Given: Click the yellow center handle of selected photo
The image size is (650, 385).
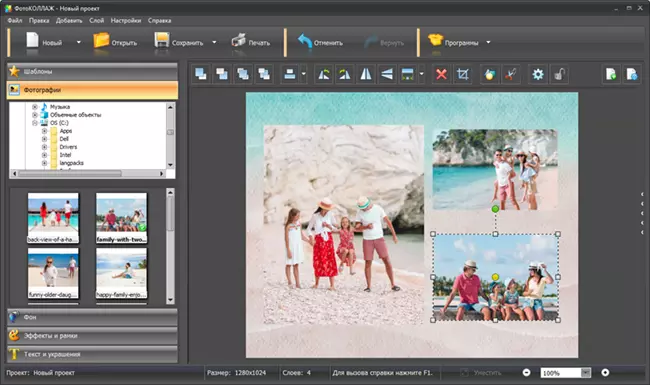Looking at the screenshot, I should click(495, 277).
